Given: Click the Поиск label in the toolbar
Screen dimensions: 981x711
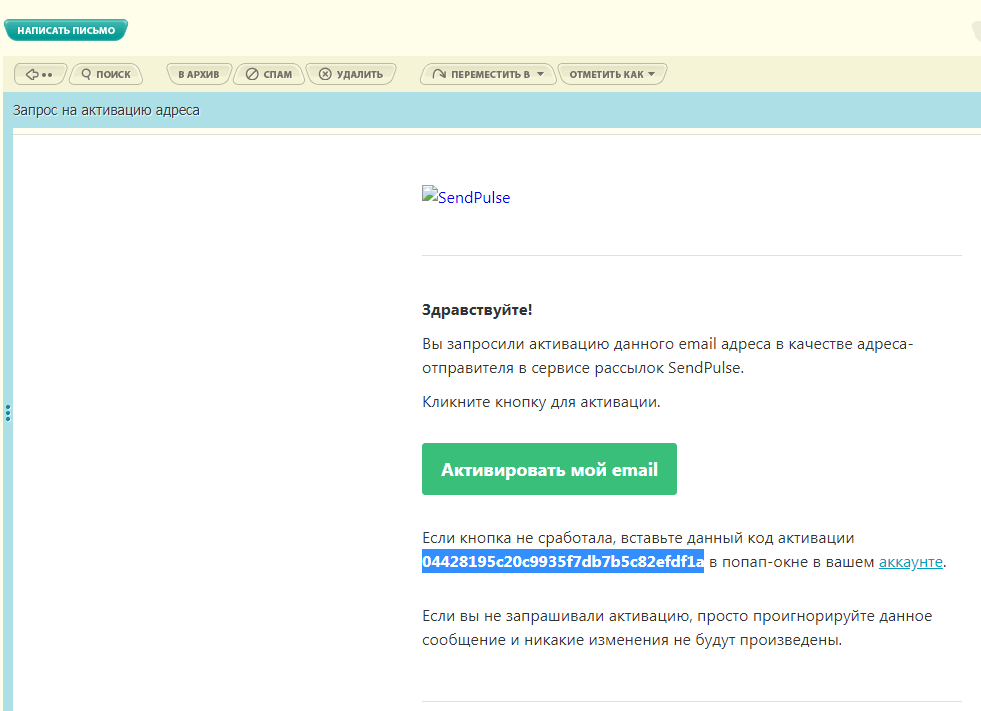Looking at the screenshot, I should tap(113, 74).
